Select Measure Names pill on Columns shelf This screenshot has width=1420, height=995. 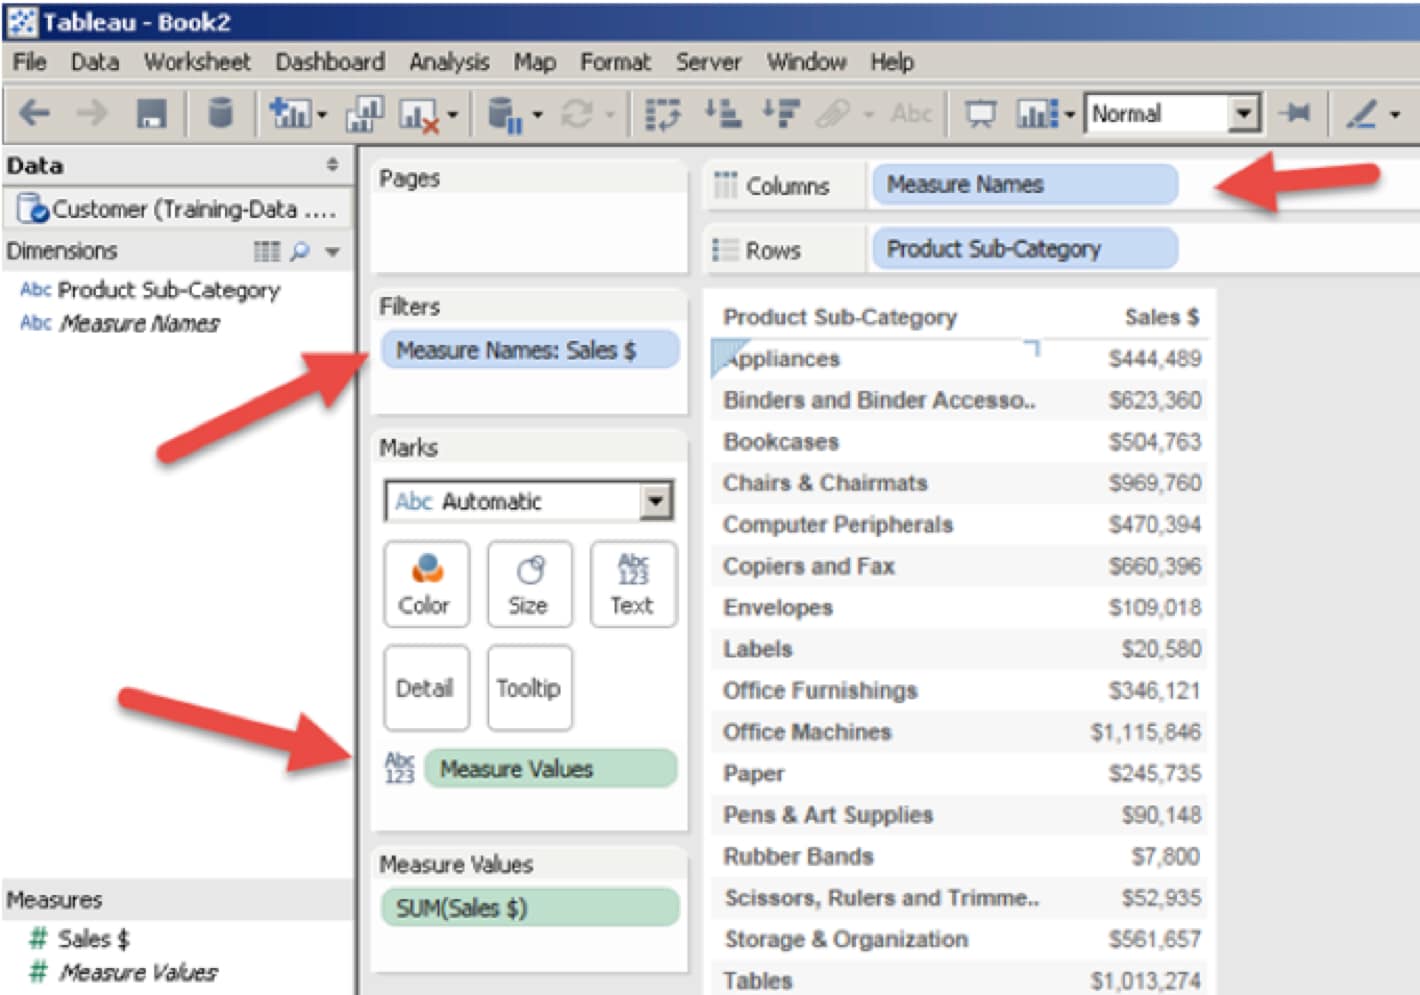click(x=1022, y=185)
